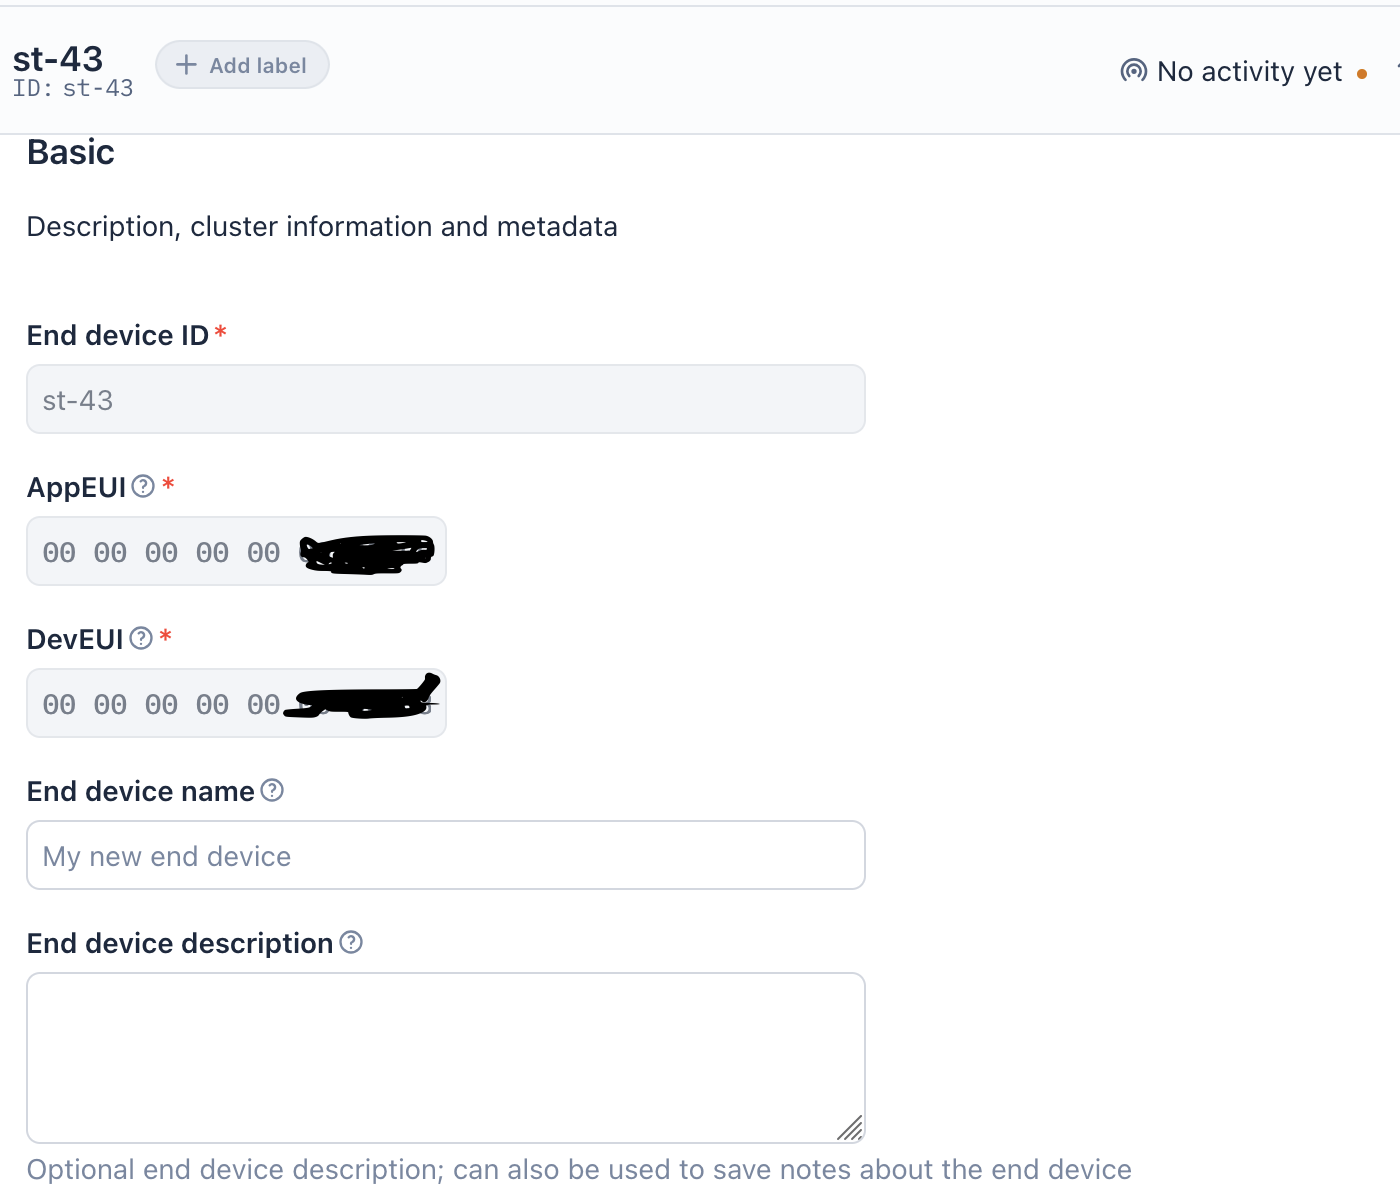Viewport: 1400px width, 1204px height.
Task: Click the "No activity yet" status text
Action: coord(1249,72)
